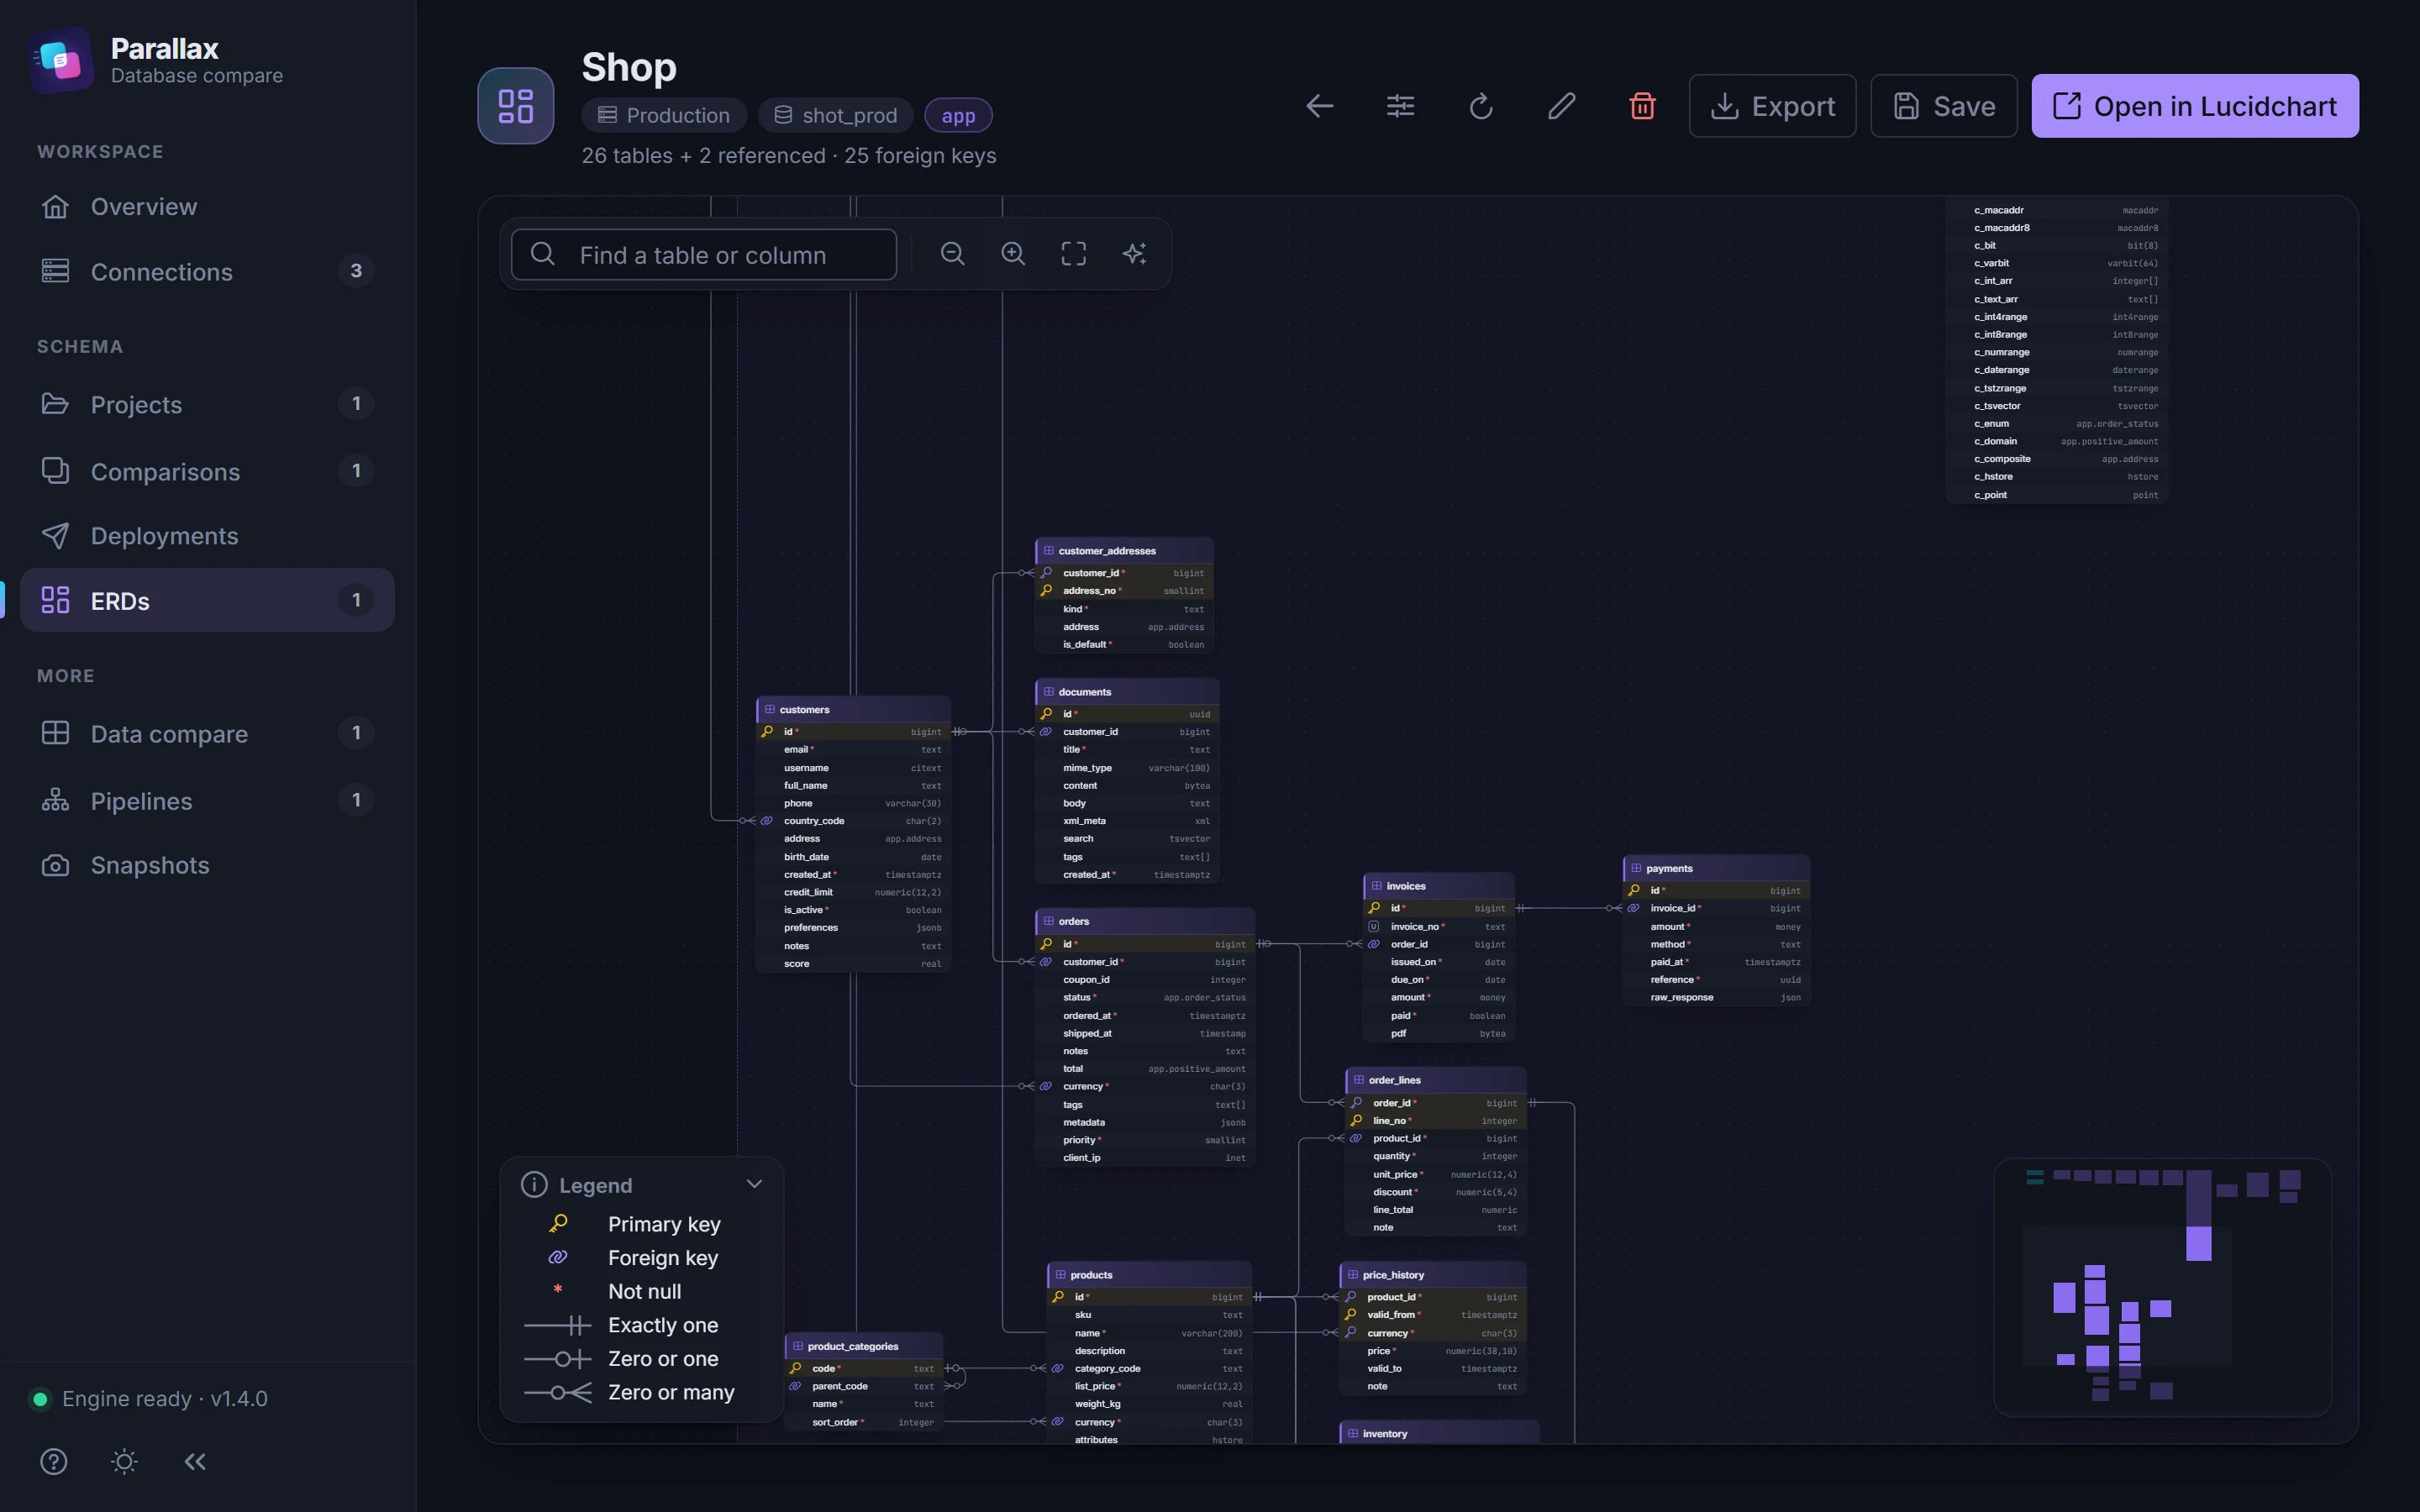Click the Production environment chip

[664, 116]
